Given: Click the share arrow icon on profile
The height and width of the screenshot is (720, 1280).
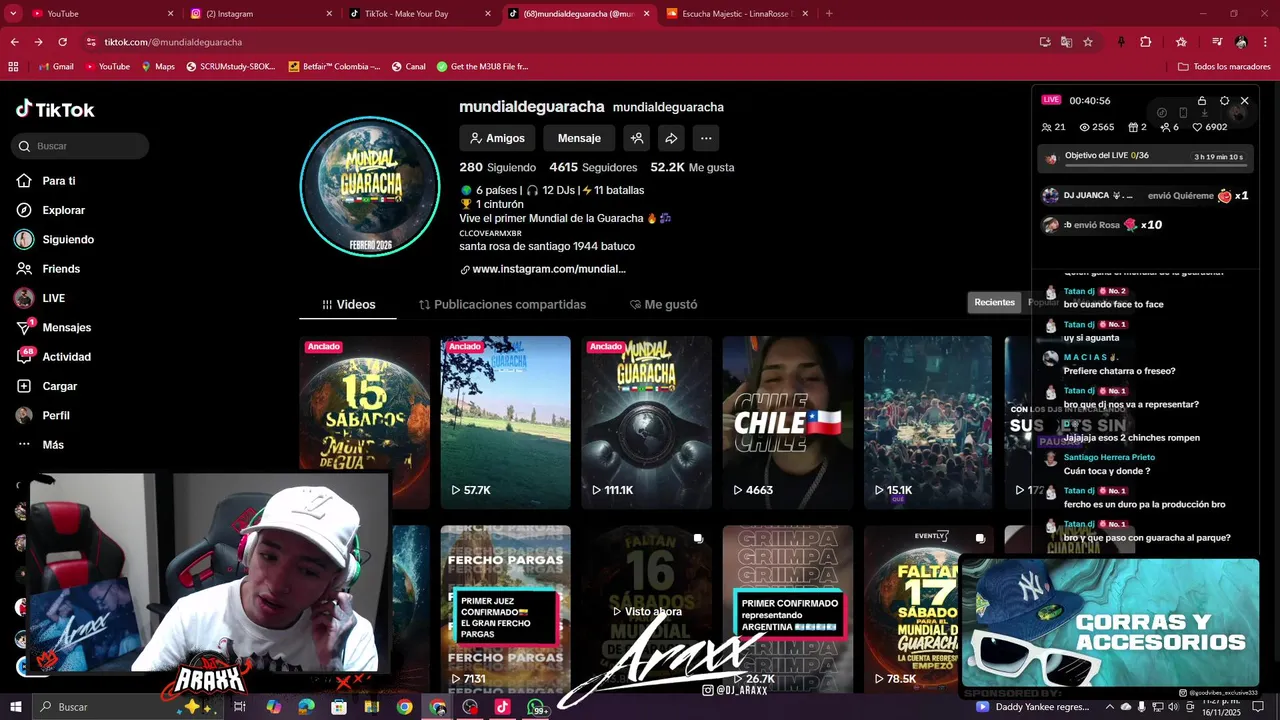Looking at the screenshot, I should click(671, 138).
